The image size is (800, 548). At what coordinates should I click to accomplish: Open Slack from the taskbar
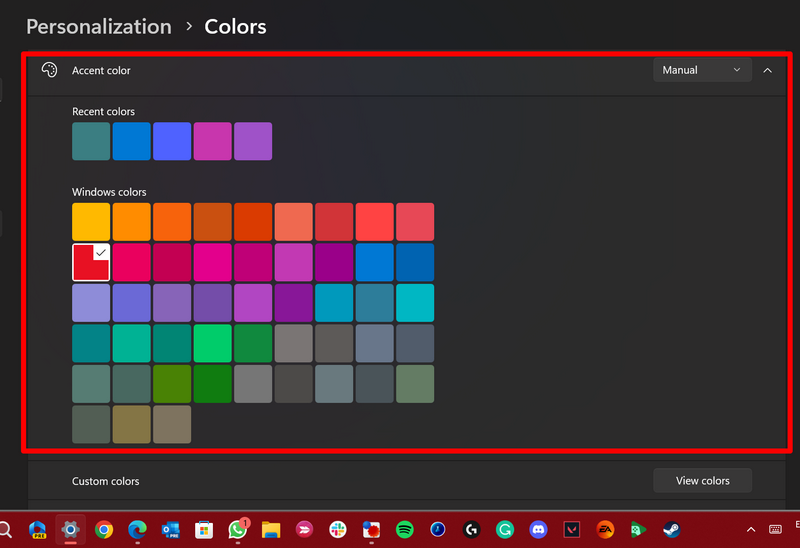pyautogui.click(x=337, y=529)
